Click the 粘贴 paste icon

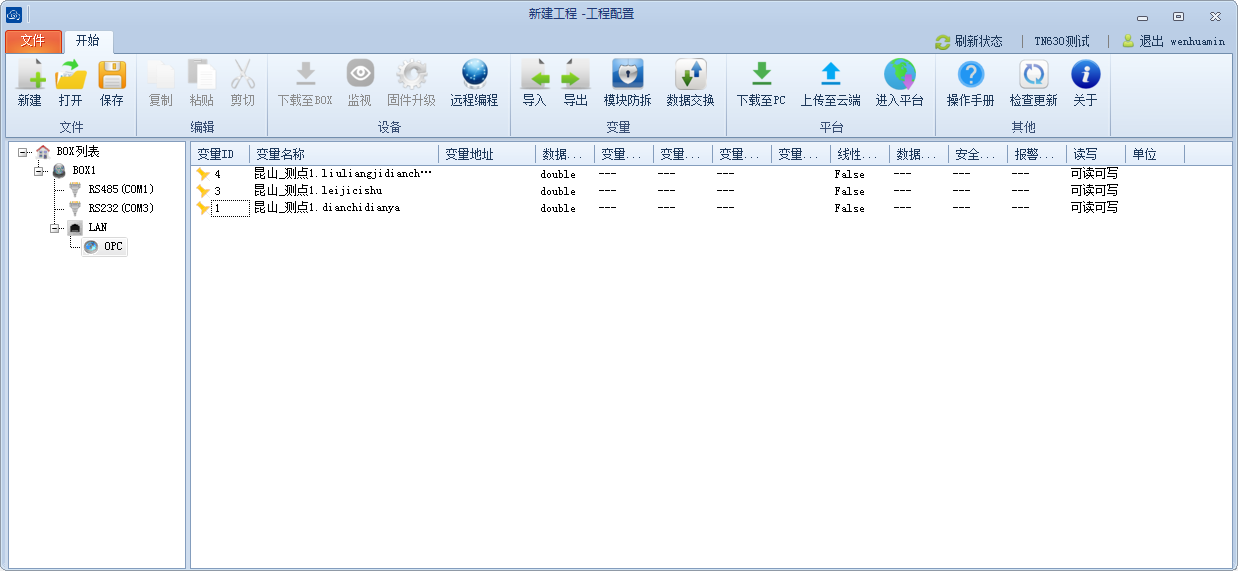[x=202, y=75]
